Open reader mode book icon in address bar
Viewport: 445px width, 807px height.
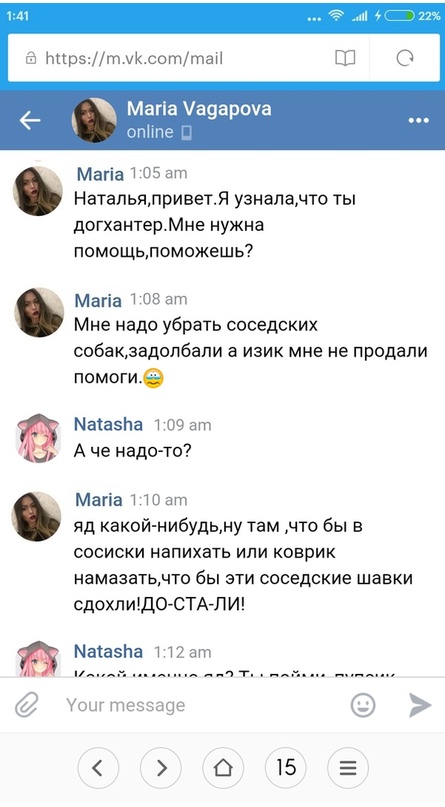[345, 58]
